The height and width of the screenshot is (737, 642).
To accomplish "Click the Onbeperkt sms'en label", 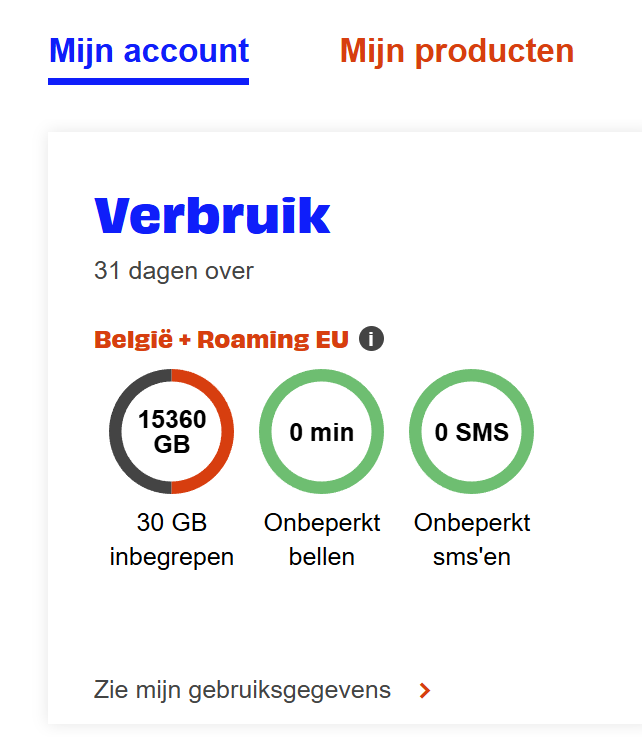I will click(472, 540).
